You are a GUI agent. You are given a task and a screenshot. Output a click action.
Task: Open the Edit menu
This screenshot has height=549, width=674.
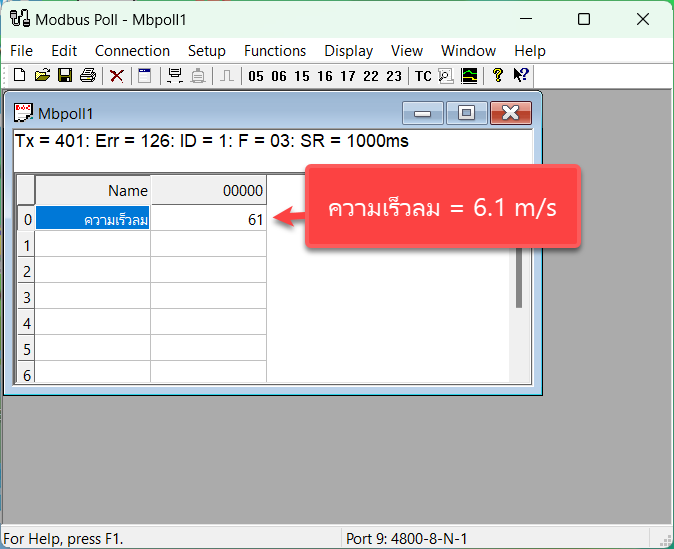tap(64, 51)
